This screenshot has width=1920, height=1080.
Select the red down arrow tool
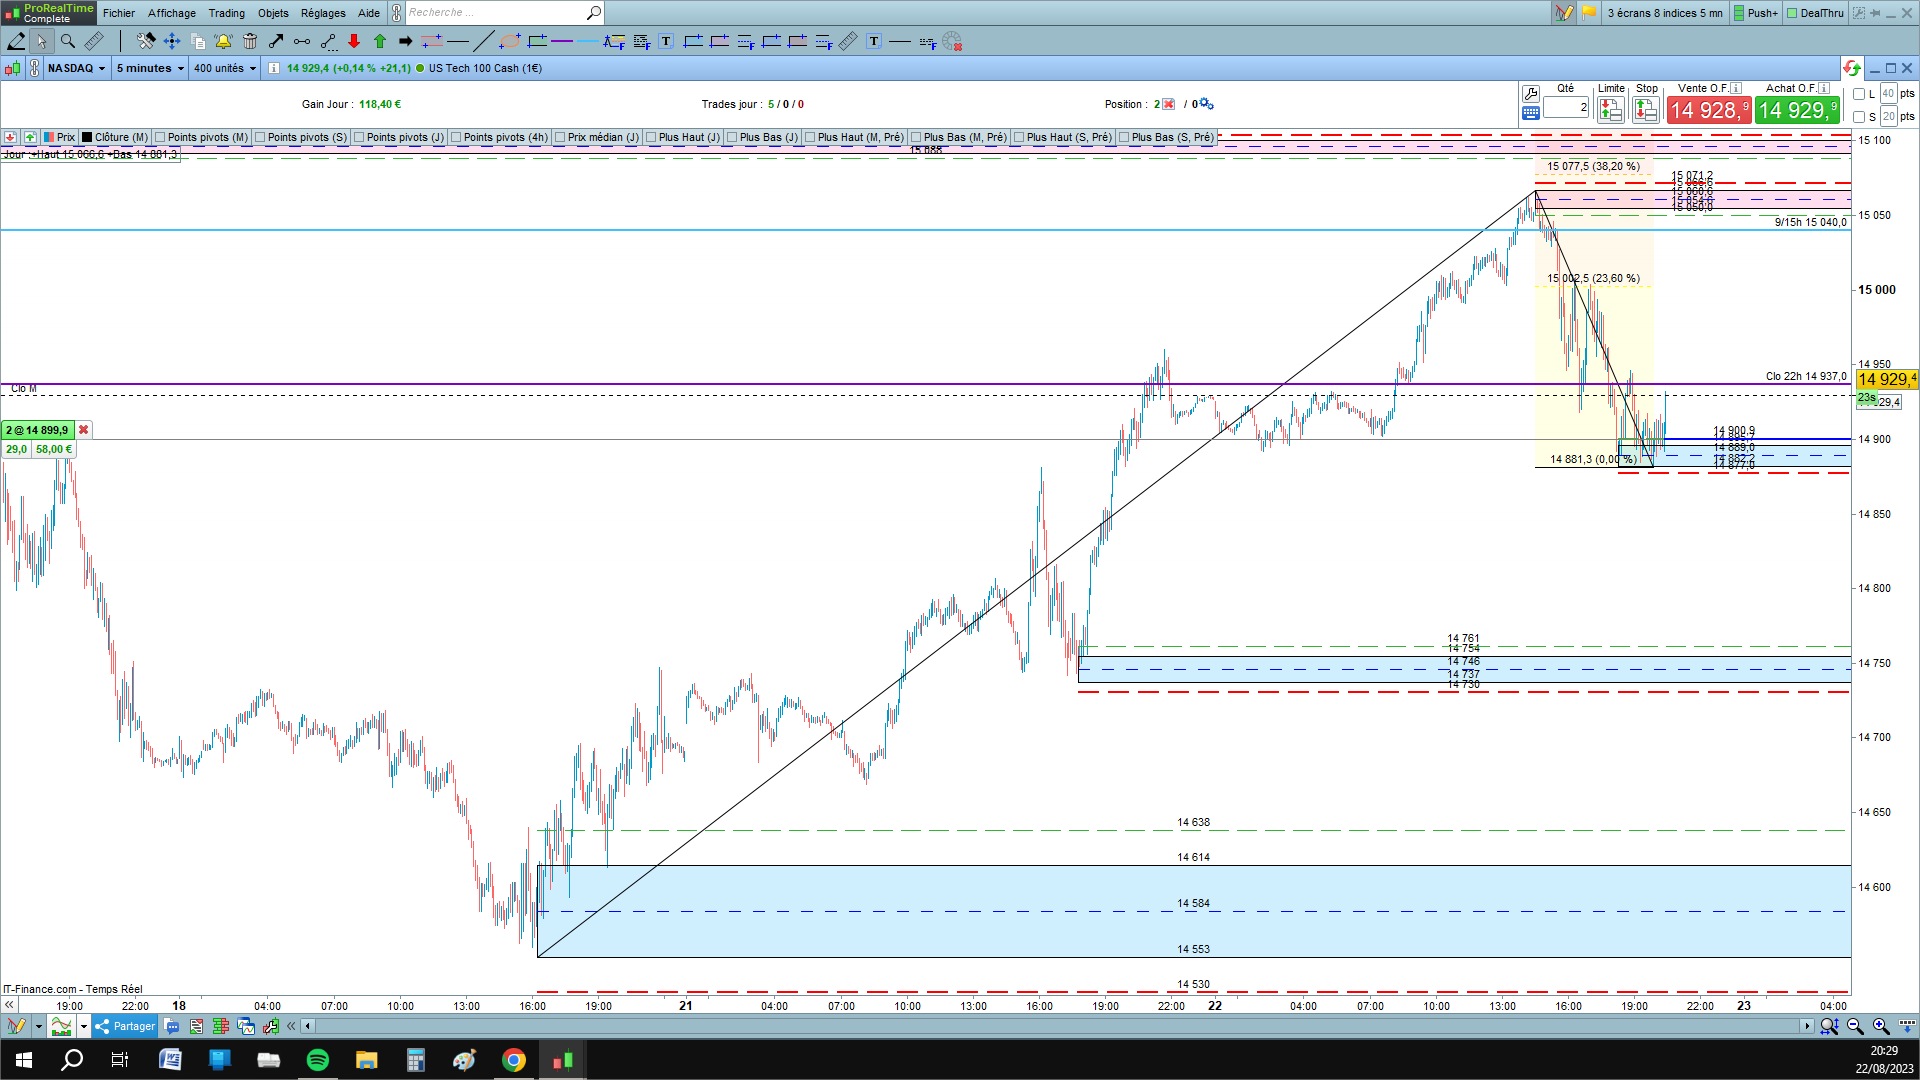pyautogui.click(x=354, y=41)
